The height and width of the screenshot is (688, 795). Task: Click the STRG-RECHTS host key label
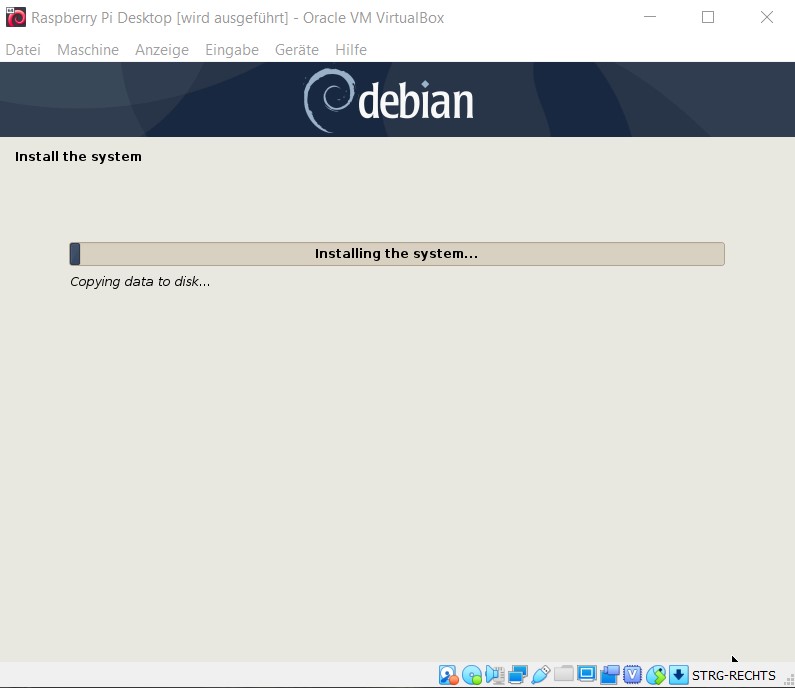click(734, 675)
